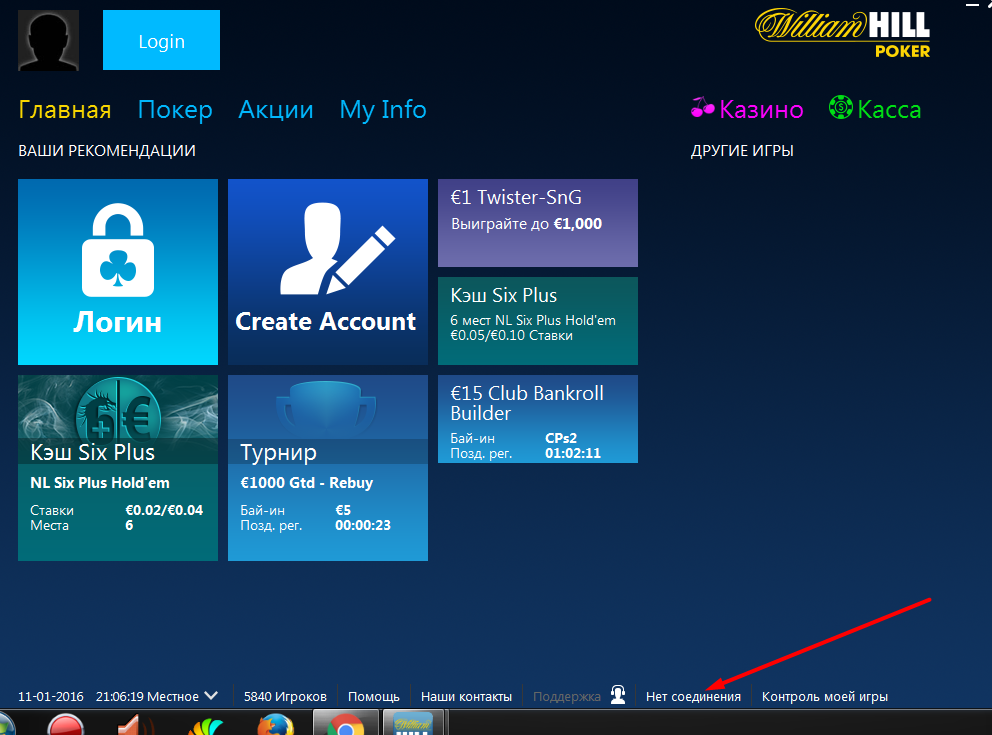This screenshot has height=735, width=992.
Task: Click the Логин padlock tile
Action: coord(118,272)
